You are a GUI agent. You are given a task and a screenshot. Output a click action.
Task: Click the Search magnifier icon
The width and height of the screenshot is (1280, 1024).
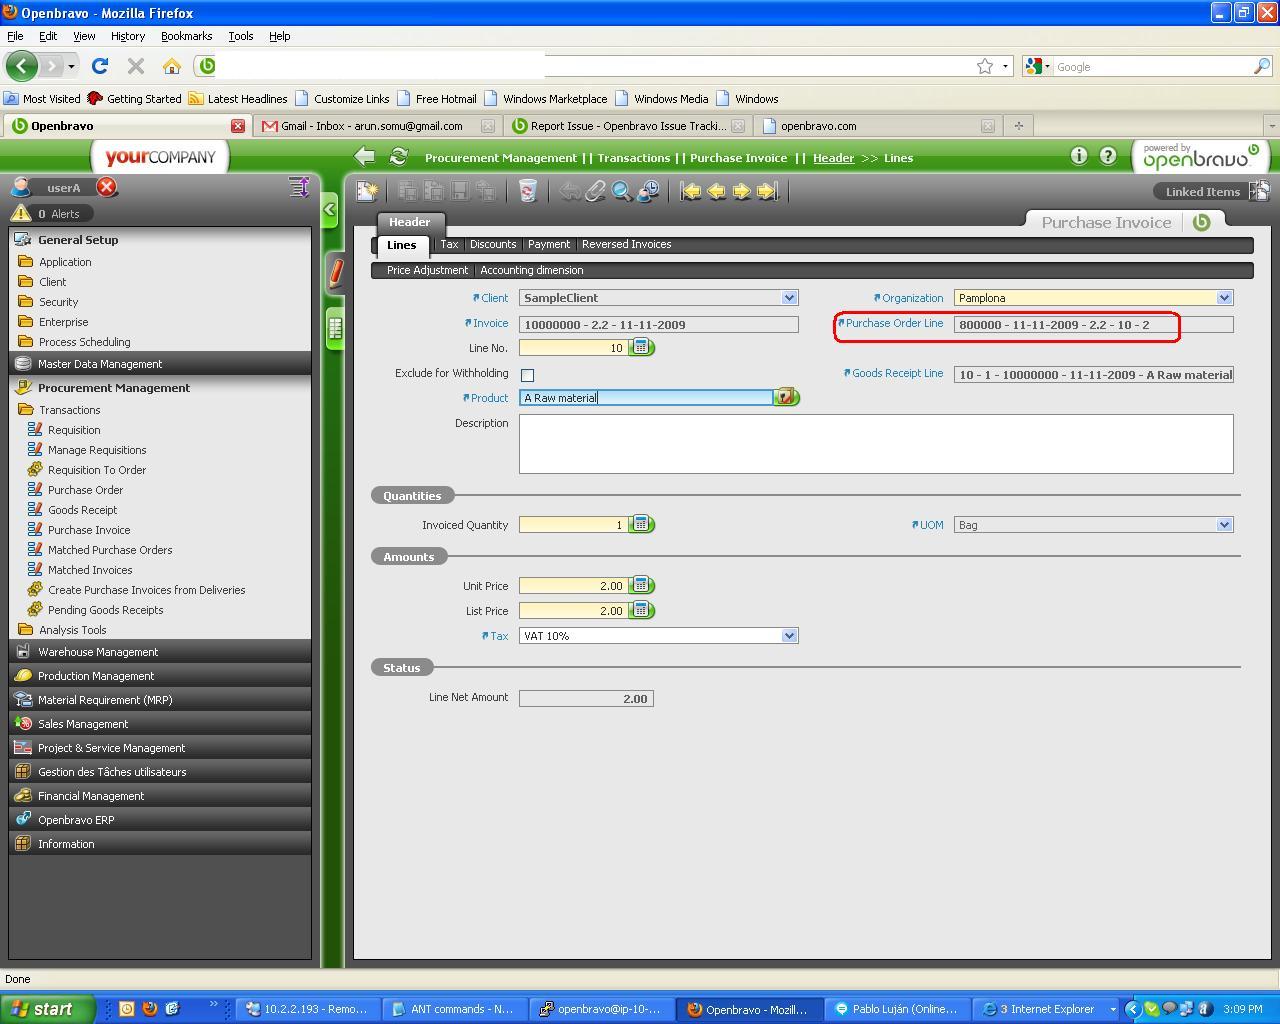622,191
